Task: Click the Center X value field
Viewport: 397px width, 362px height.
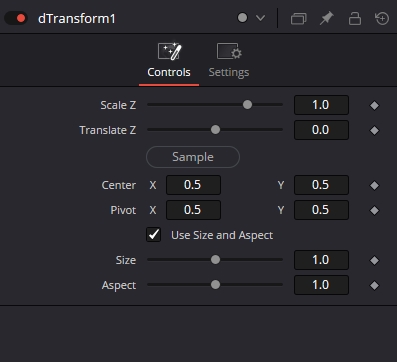Action: click(193, 185)
